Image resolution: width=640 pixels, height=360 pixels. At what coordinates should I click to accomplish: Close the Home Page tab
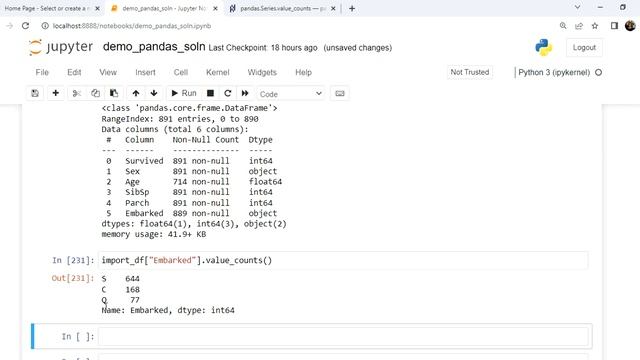pos(97,8)
